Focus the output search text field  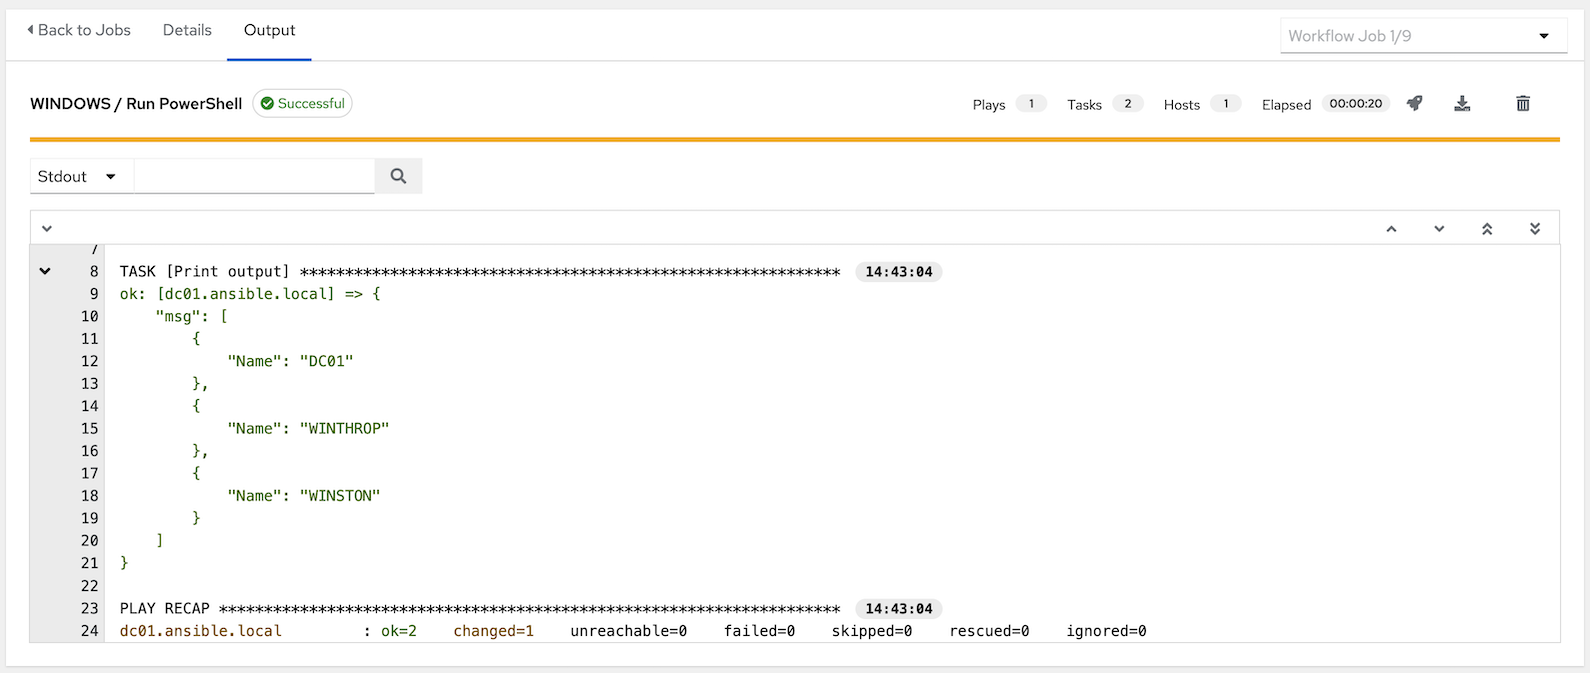click(254, 176)
